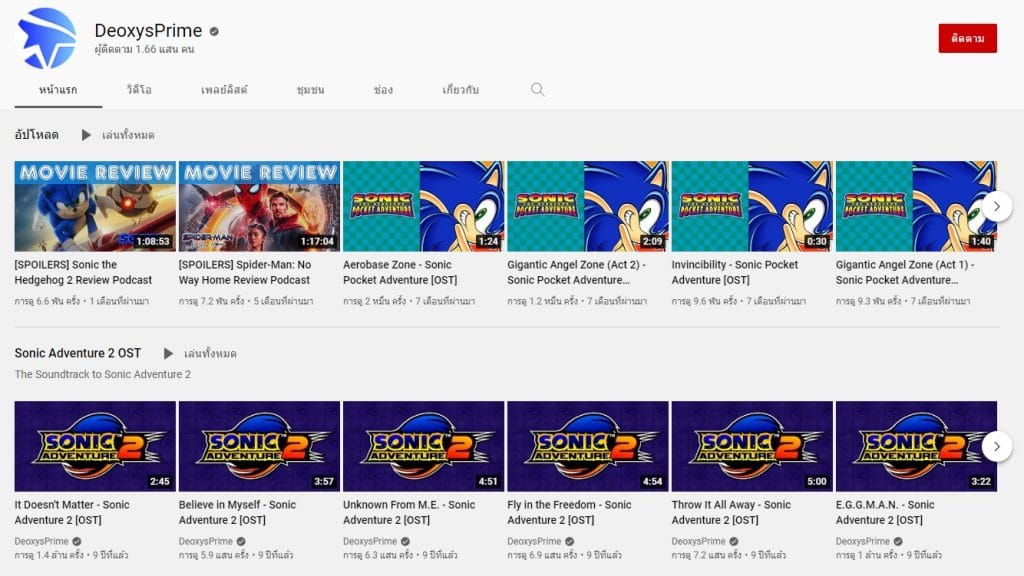Play the 3:57 Believe in Myself thumbnail
The image size is (1024, 576).
259,446
